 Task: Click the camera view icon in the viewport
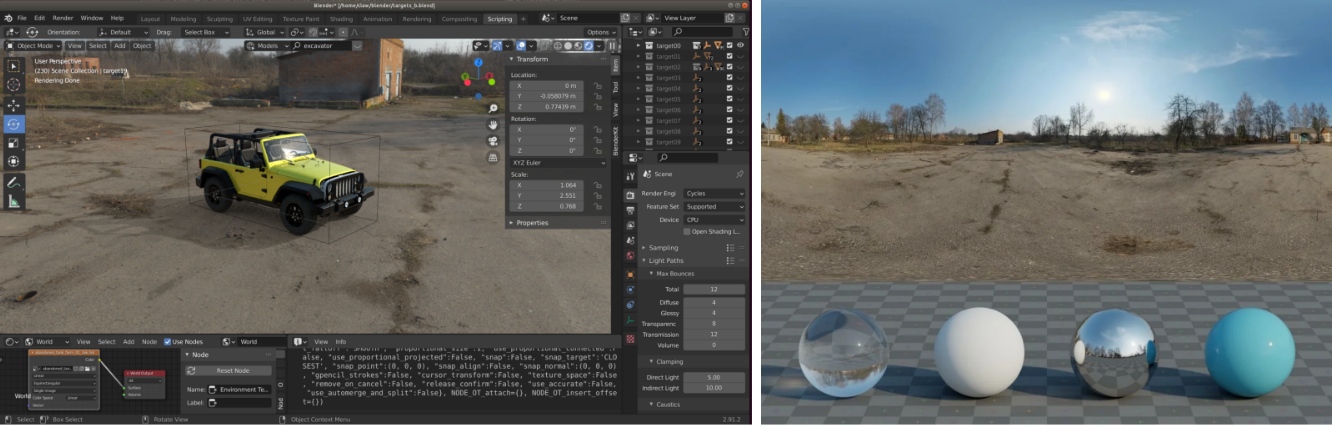click(x=493, y=141)
